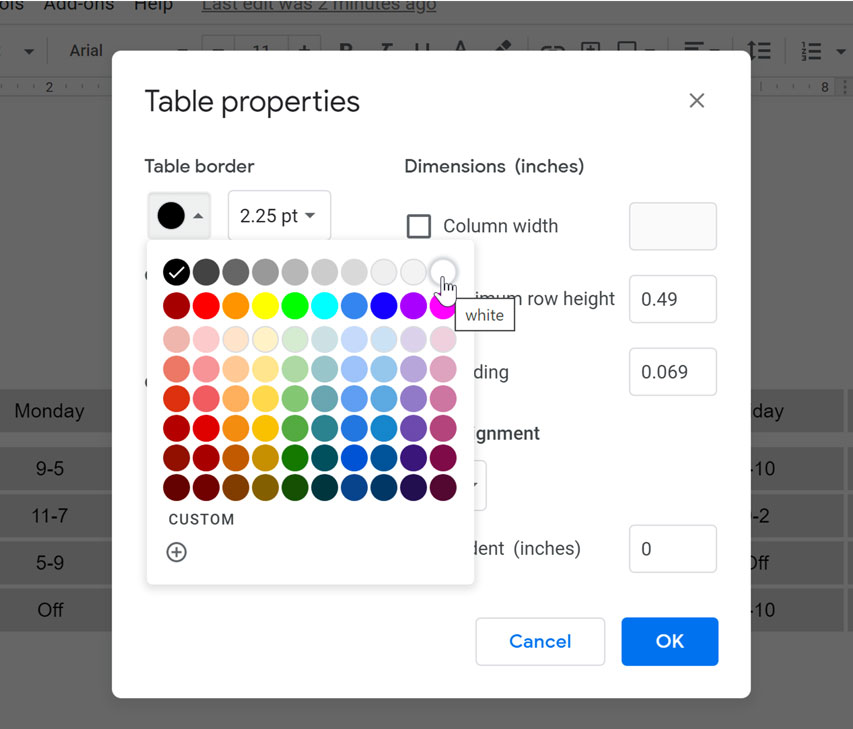Click the indent inches input field
Screen dimensions: 853x729
[672, 549]
